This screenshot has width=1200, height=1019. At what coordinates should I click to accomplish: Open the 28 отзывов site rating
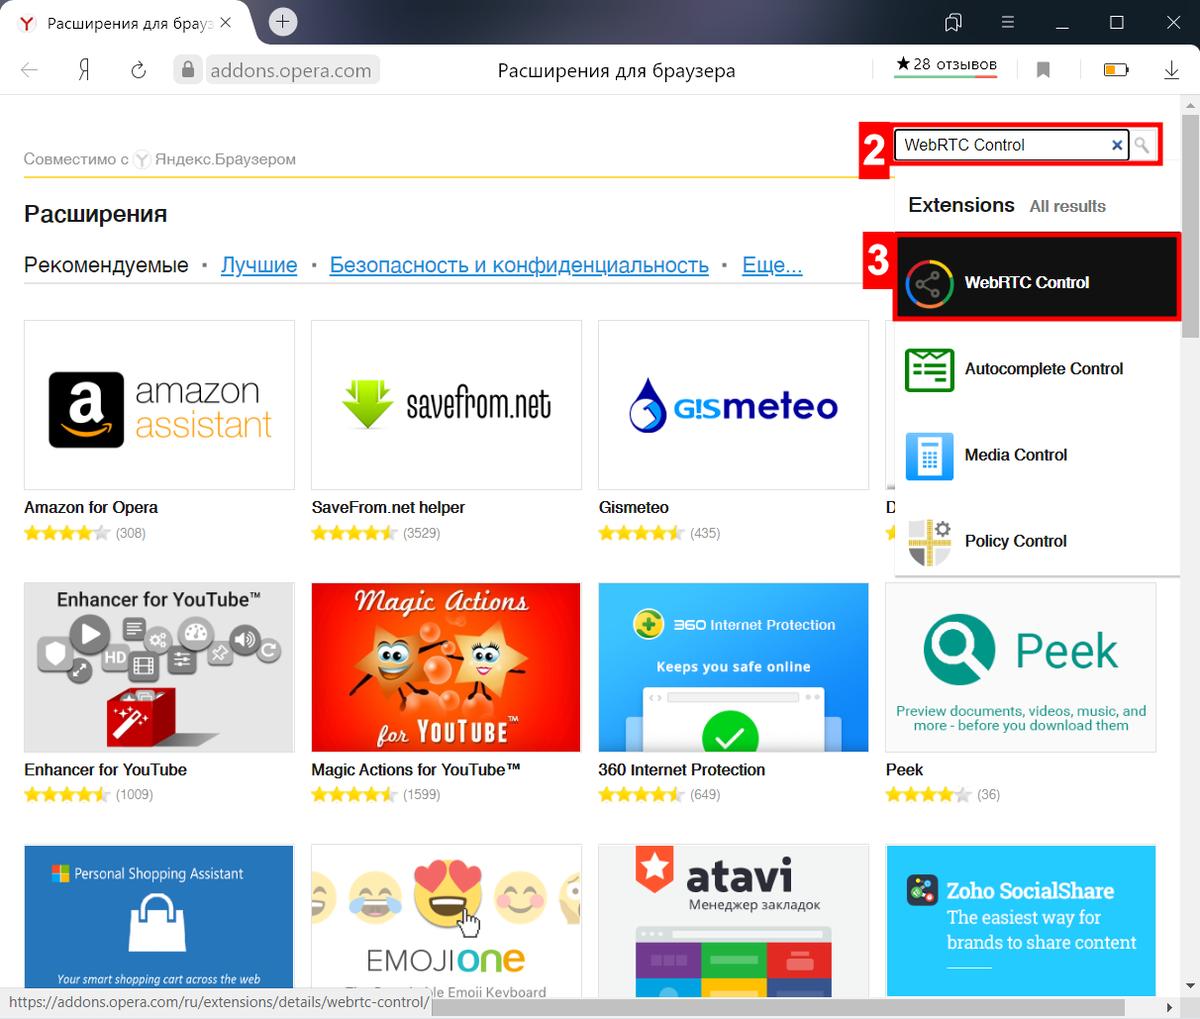[x=946, y=65]
